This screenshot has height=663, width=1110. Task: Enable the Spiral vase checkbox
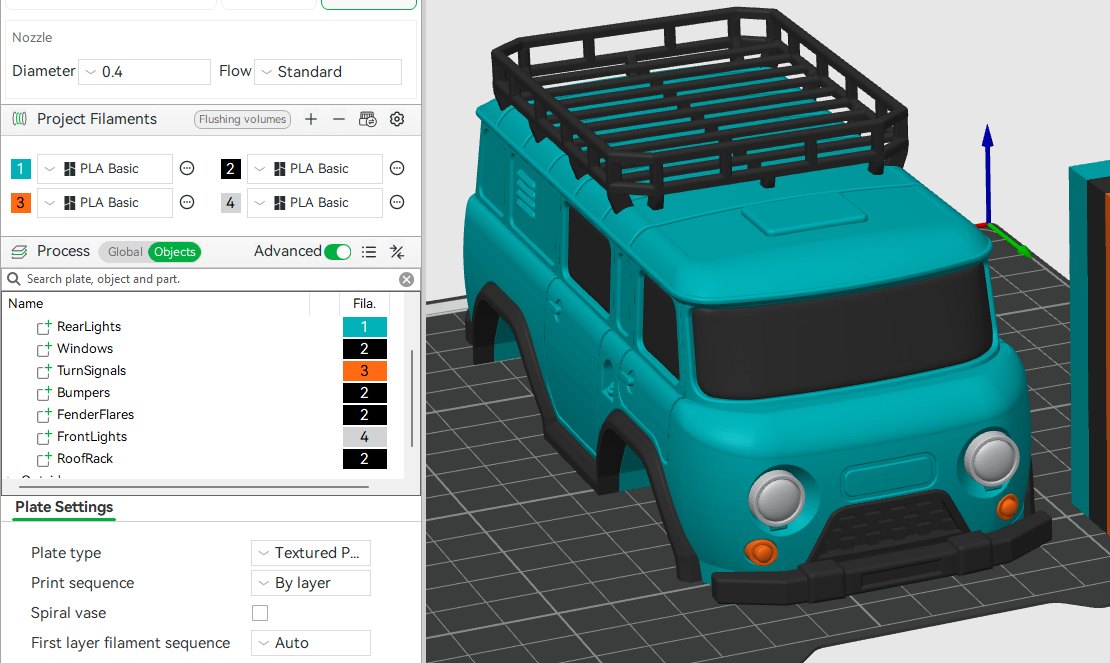tap(260, 613)
